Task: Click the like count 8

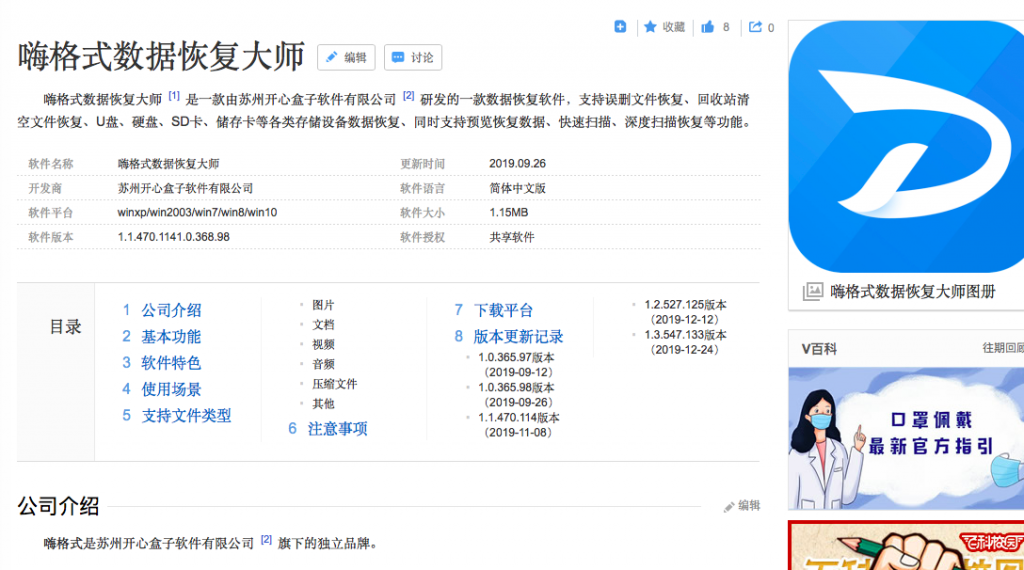Action: click(726, 27)
